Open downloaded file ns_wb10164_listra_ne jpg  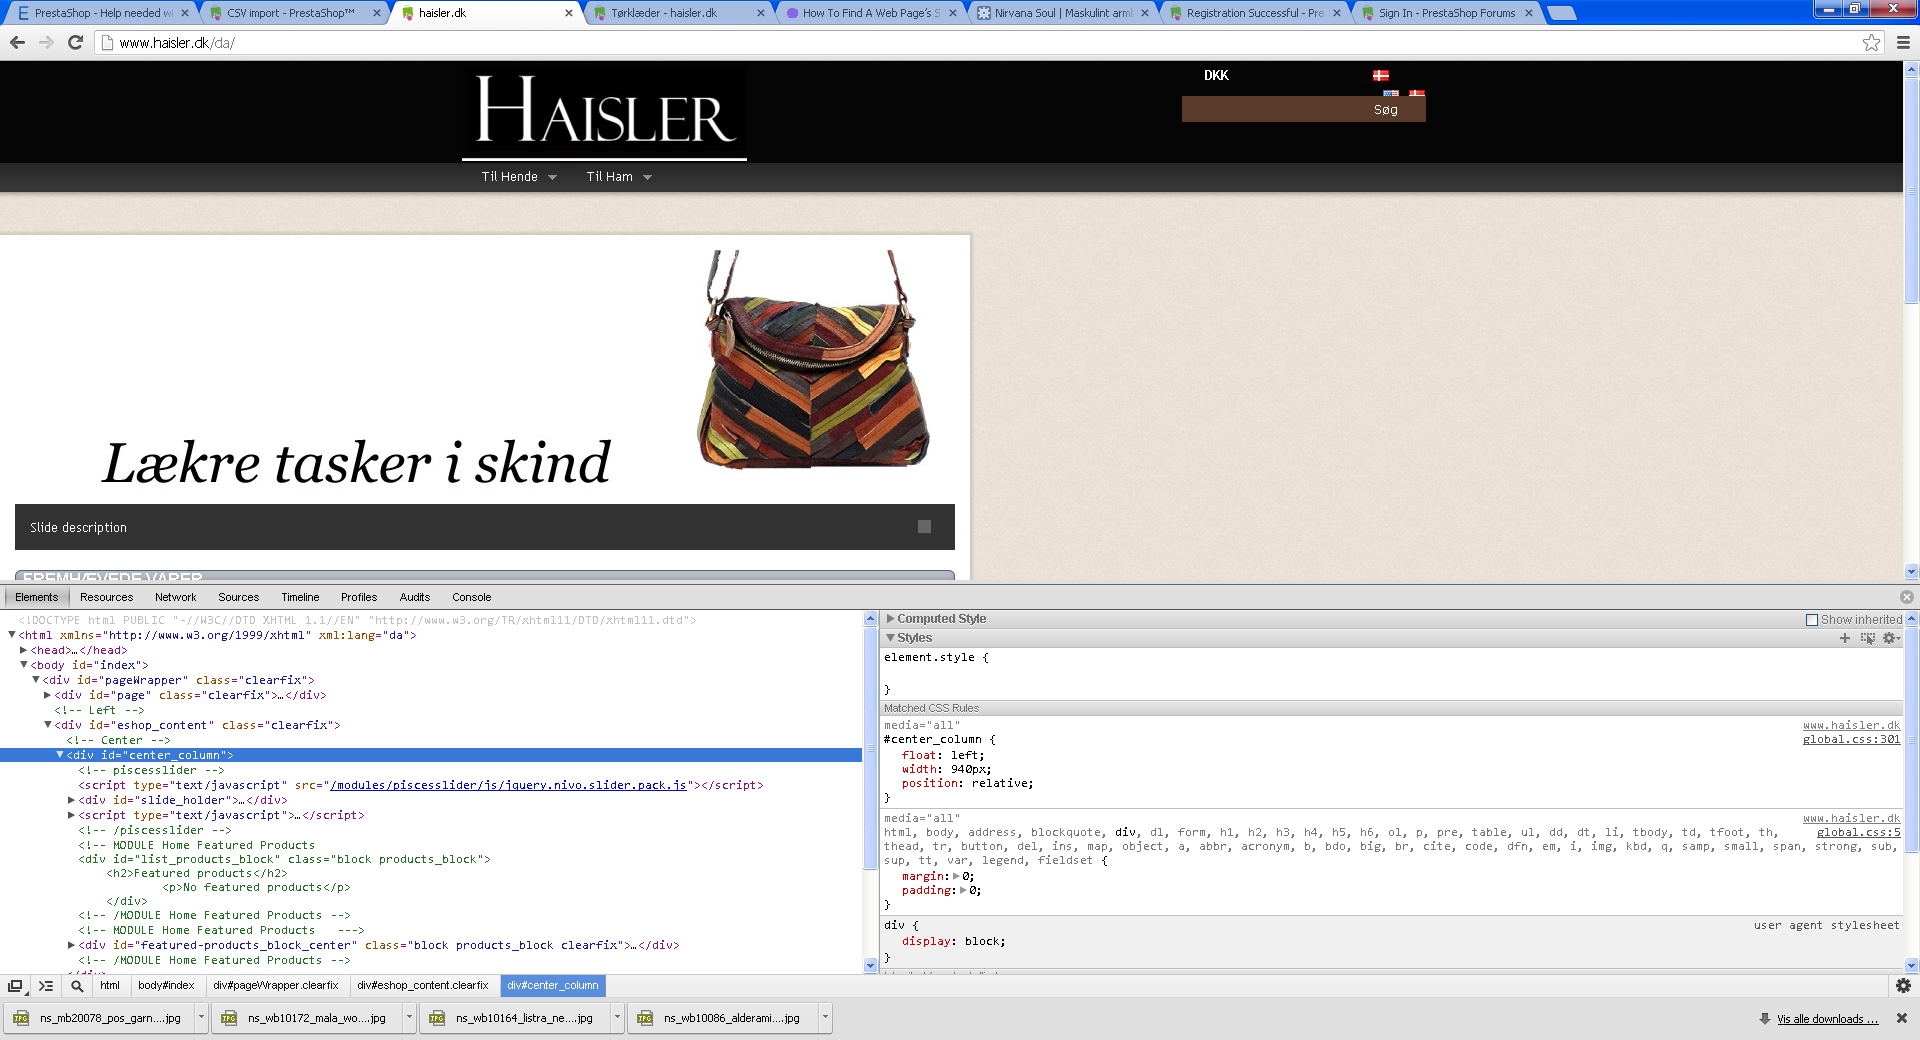(514, 1018)
